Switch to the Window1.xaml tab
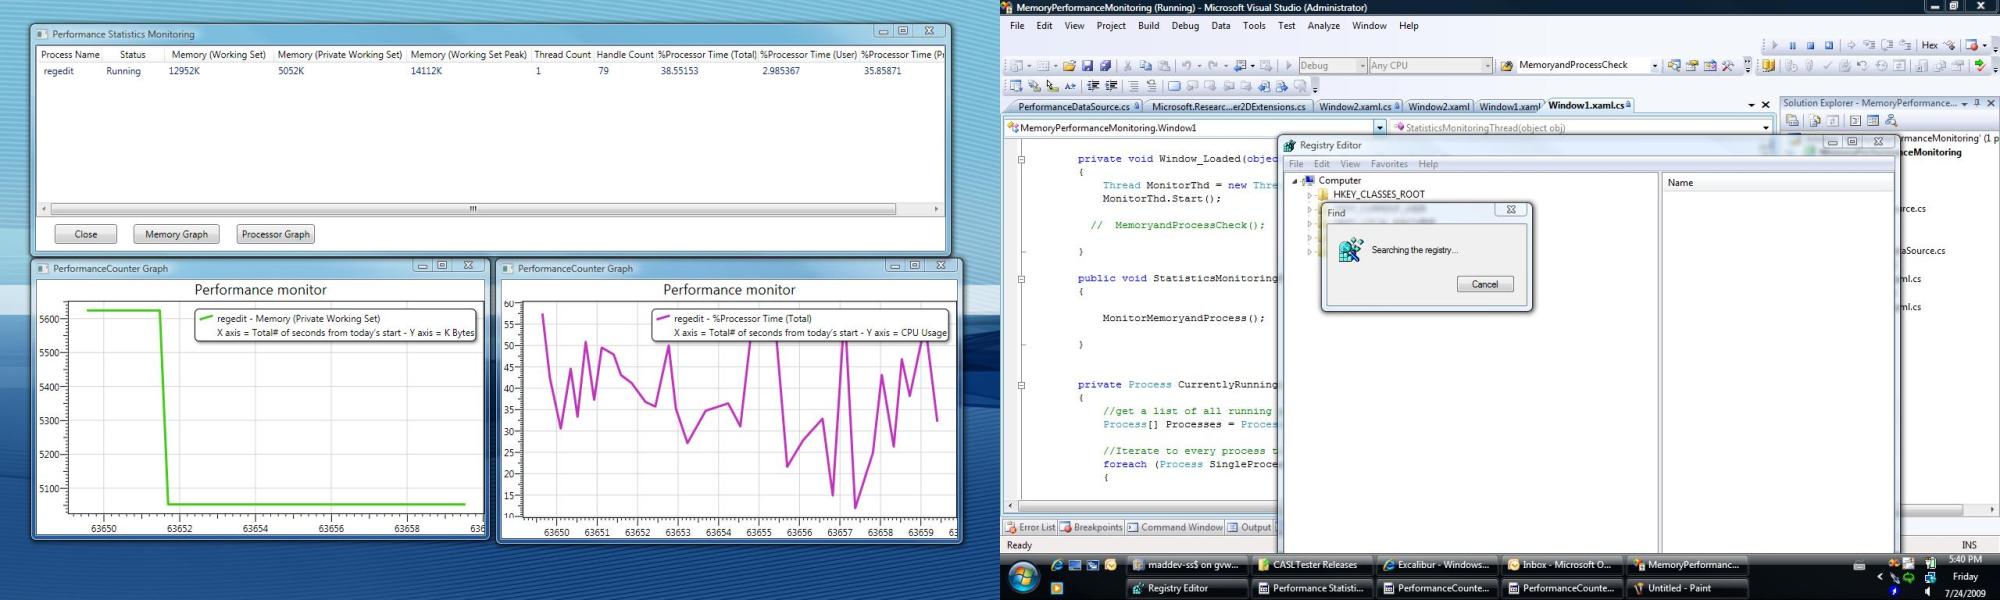 pos(1508,107)
